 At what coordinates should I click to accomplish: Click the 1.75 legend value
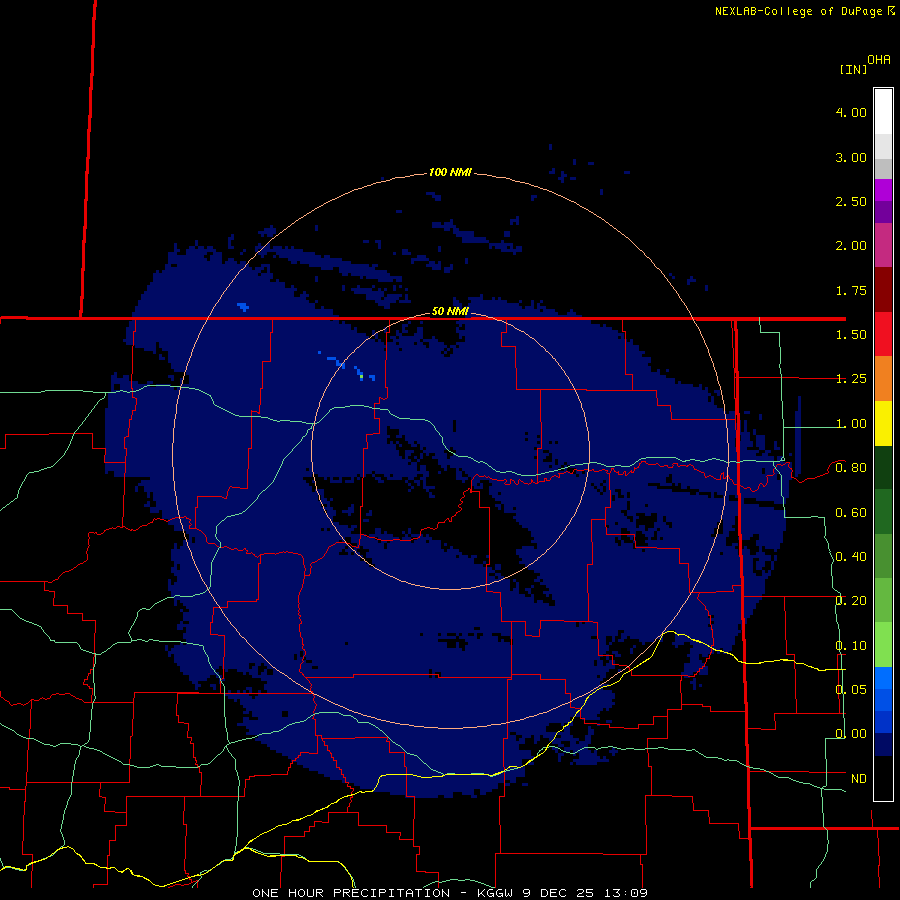(851, 290)
